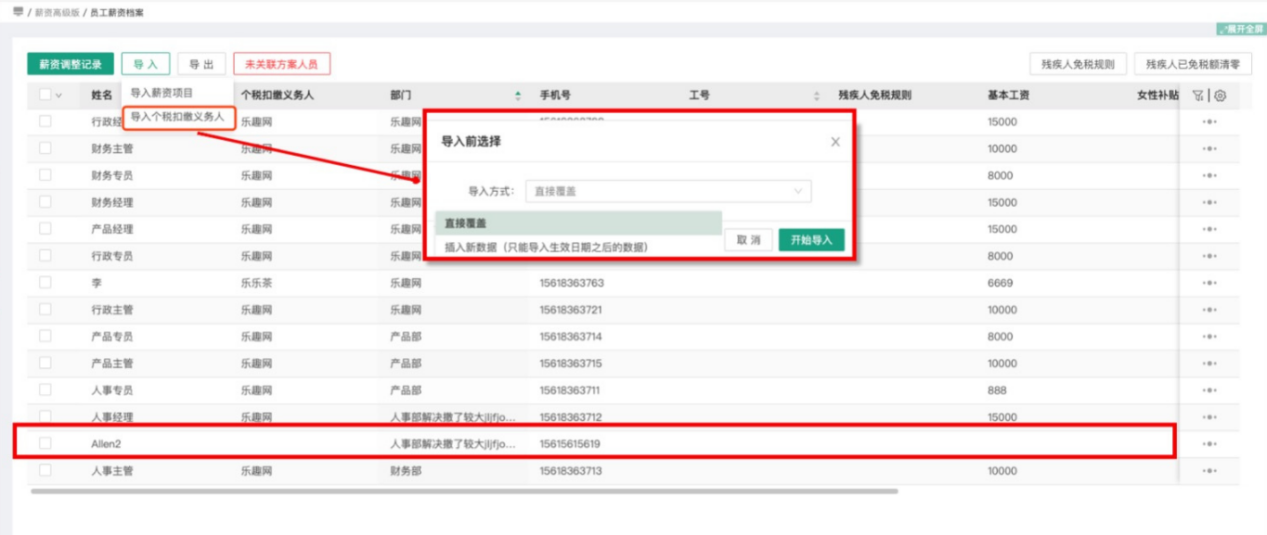Click 展开全屏 fullscreen toggle
The image size is (1267, 535).
pos(1241,29)
